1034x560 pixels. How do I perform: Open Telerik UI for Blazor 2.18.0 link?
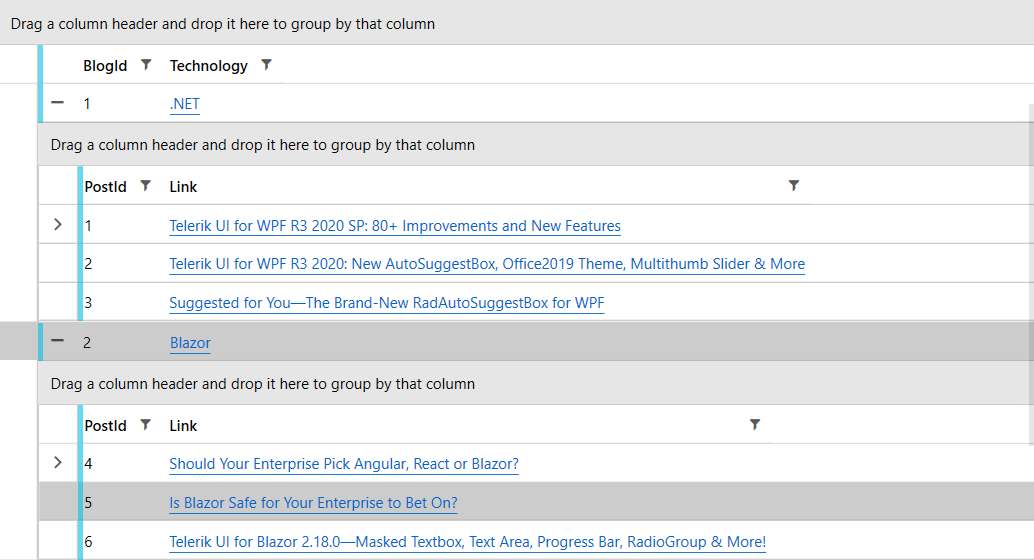pyautogui.click(x=468, y=542)
